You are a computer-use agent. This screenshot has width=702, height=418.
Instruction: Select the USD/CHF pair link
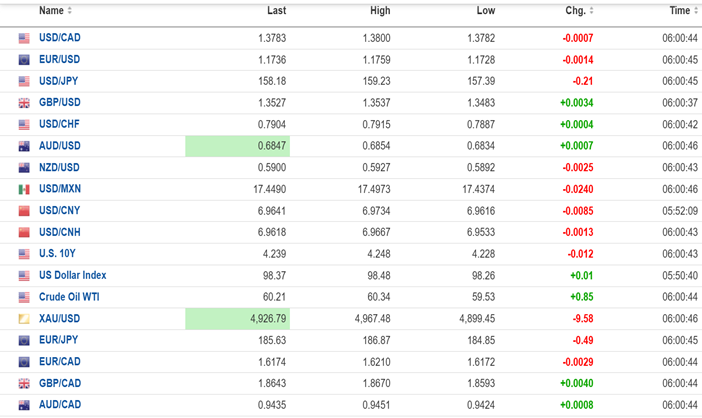click(x=59, y=125)
